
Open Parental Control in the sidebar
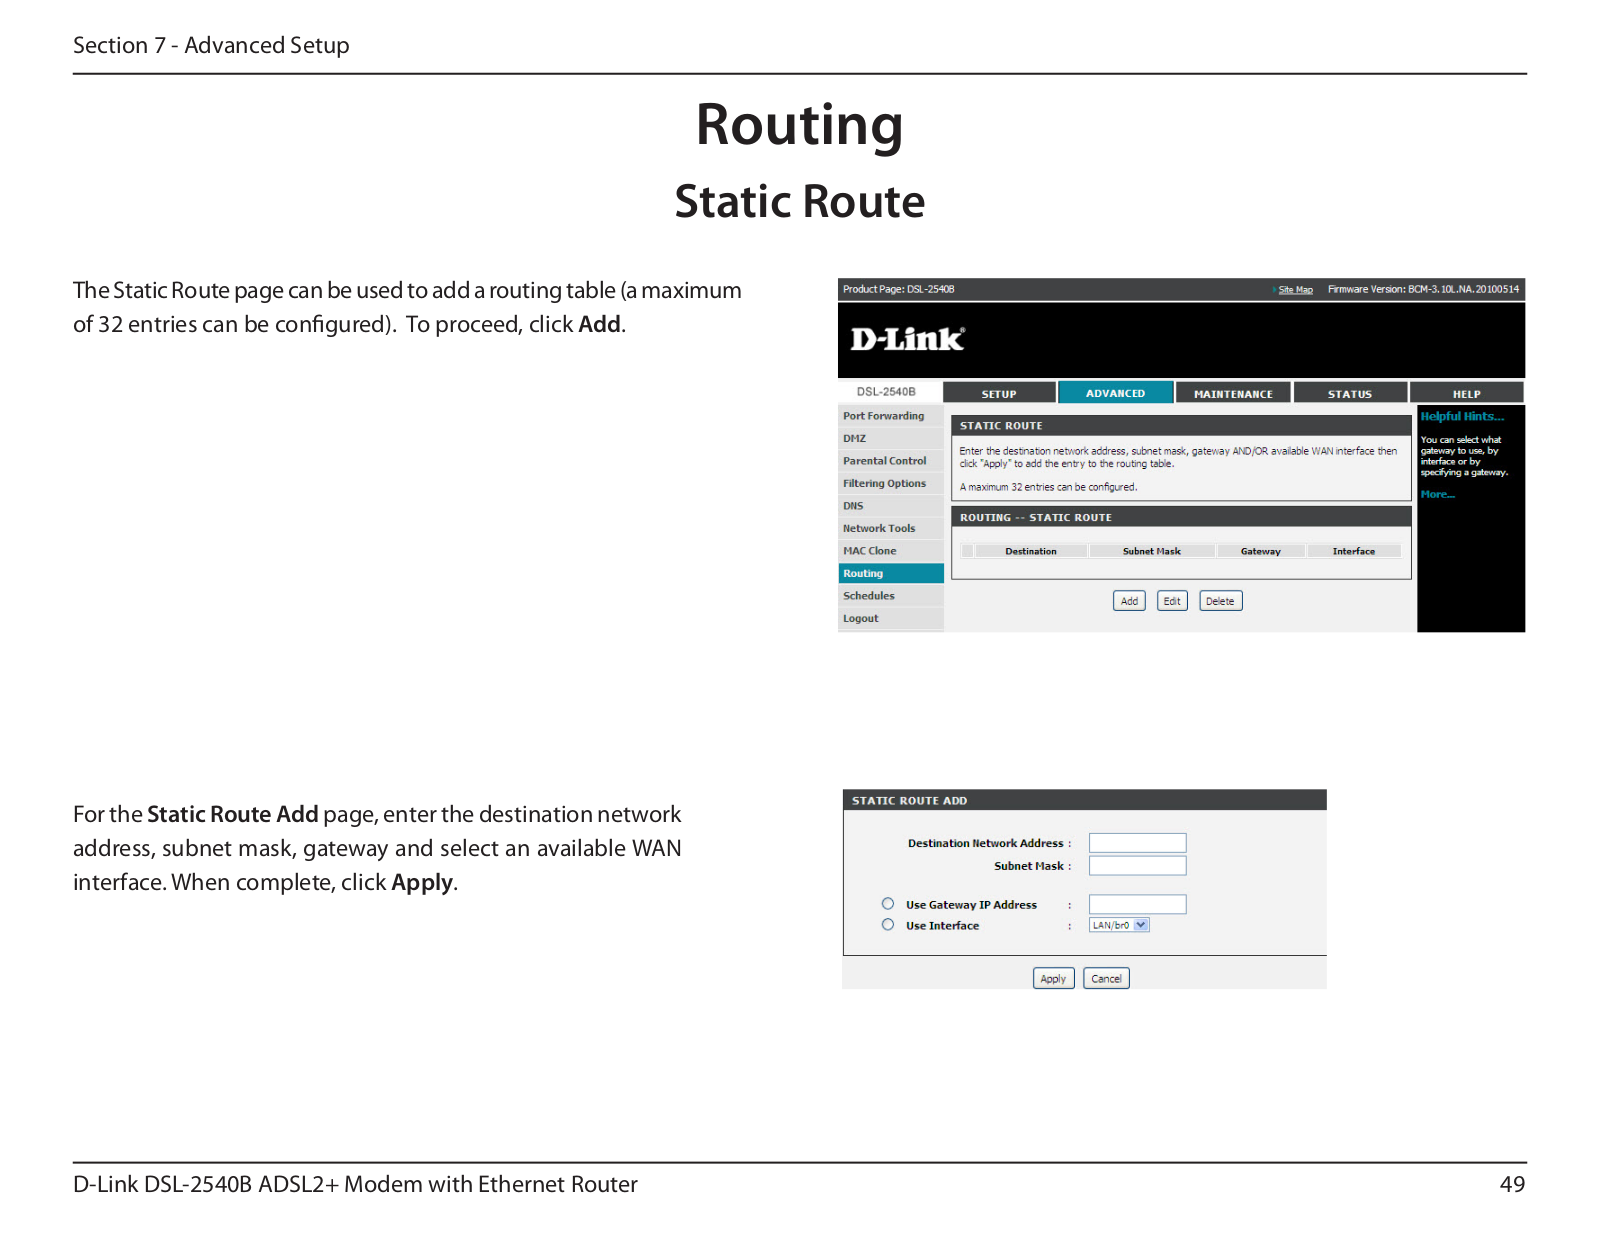[890, 461]
